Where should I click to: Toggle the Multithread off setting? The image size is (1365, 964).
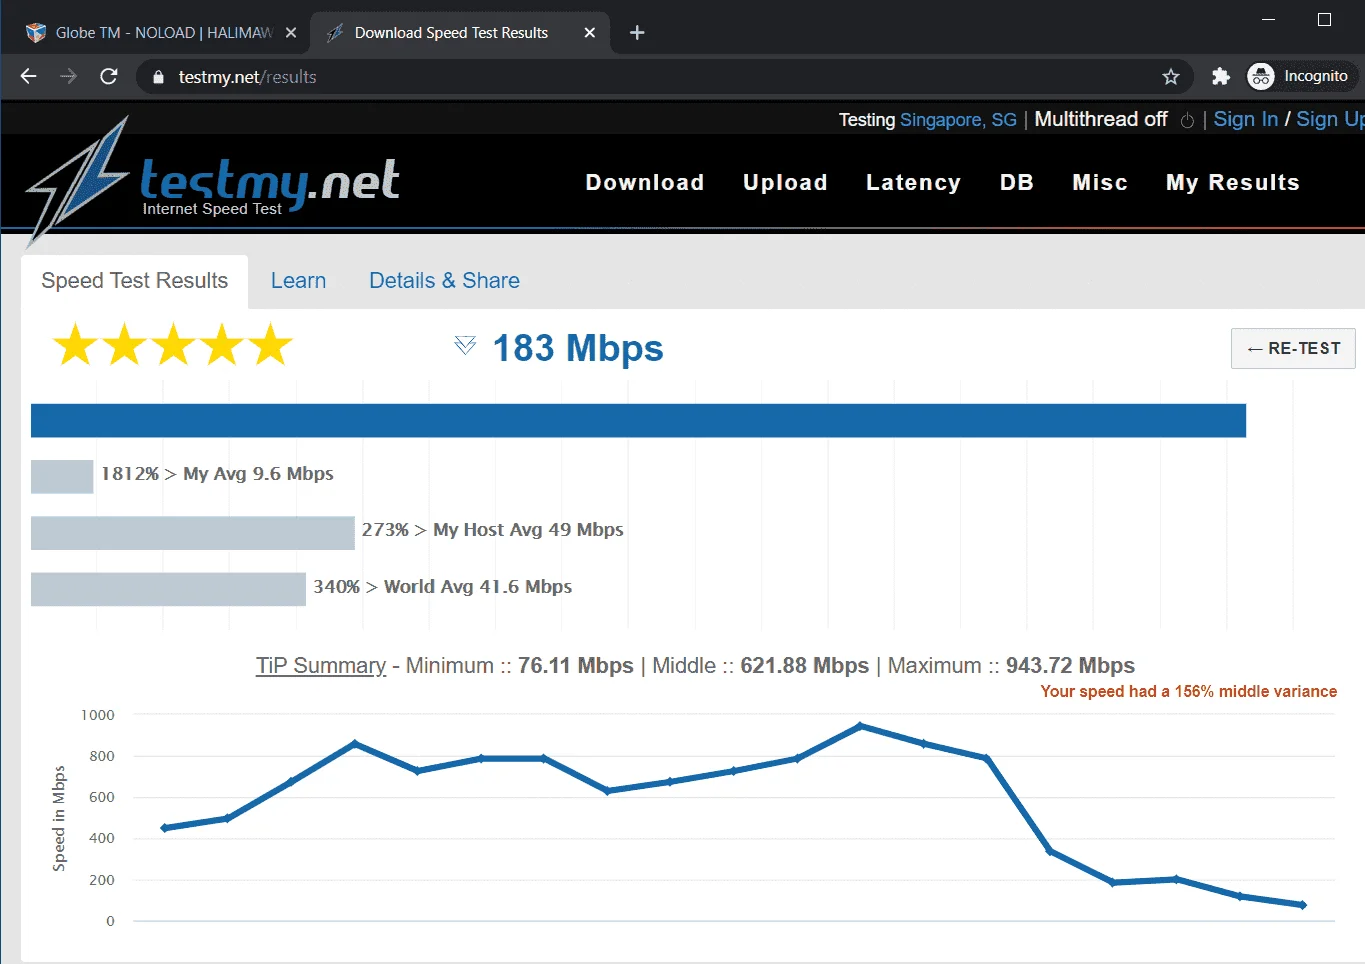point(1101,119)
